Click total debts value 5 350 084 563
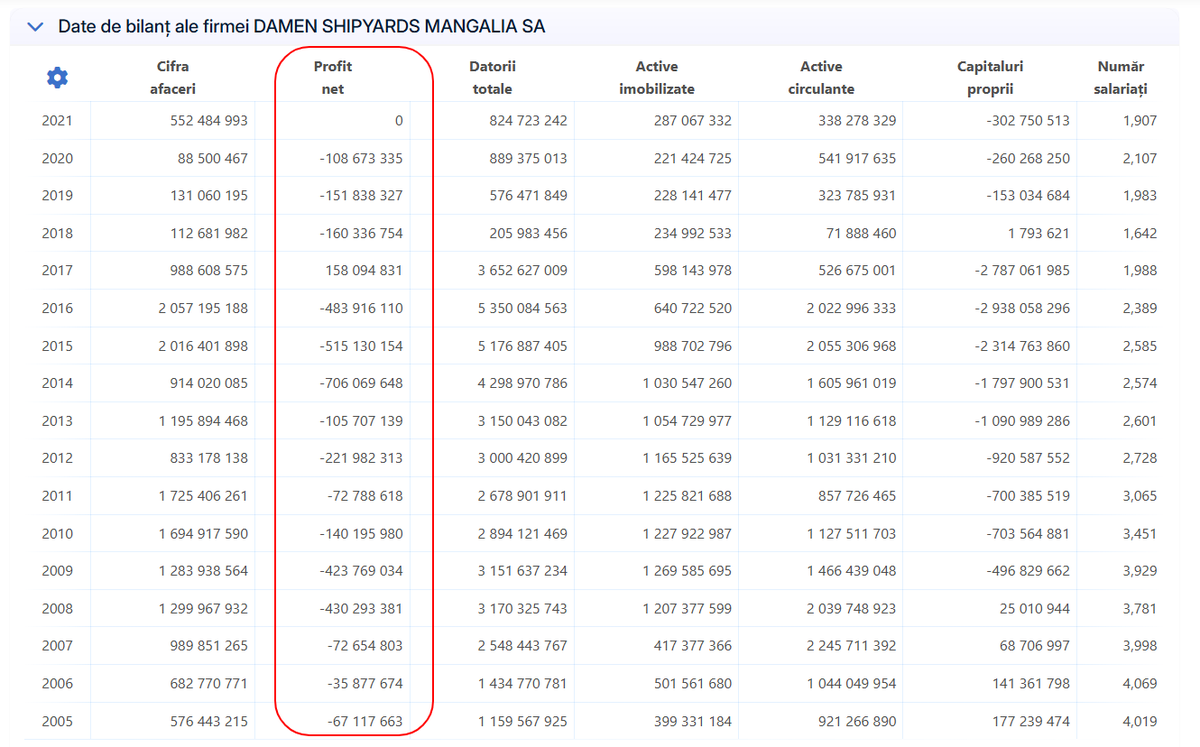This screenshot has height=747, width=1200. pyautogui.click(x=523, y=308)
